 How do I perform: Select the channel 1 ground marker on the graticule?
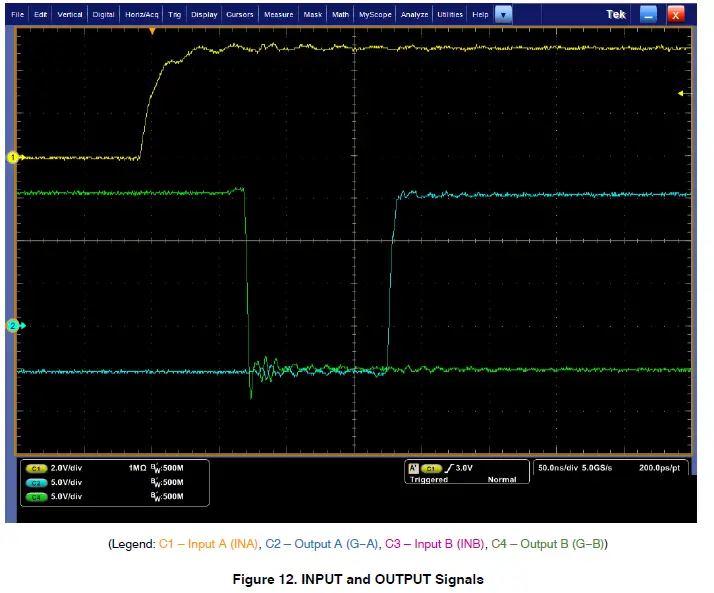click(x=14, y=158)
